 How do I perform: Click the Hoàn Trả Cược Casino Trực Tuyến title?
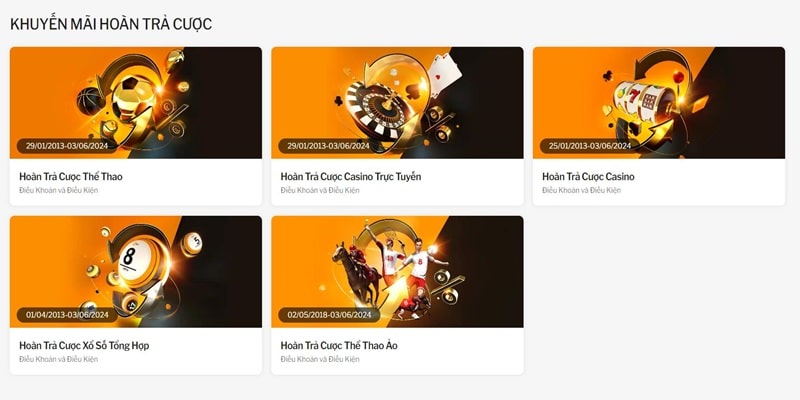click(351, 177)
